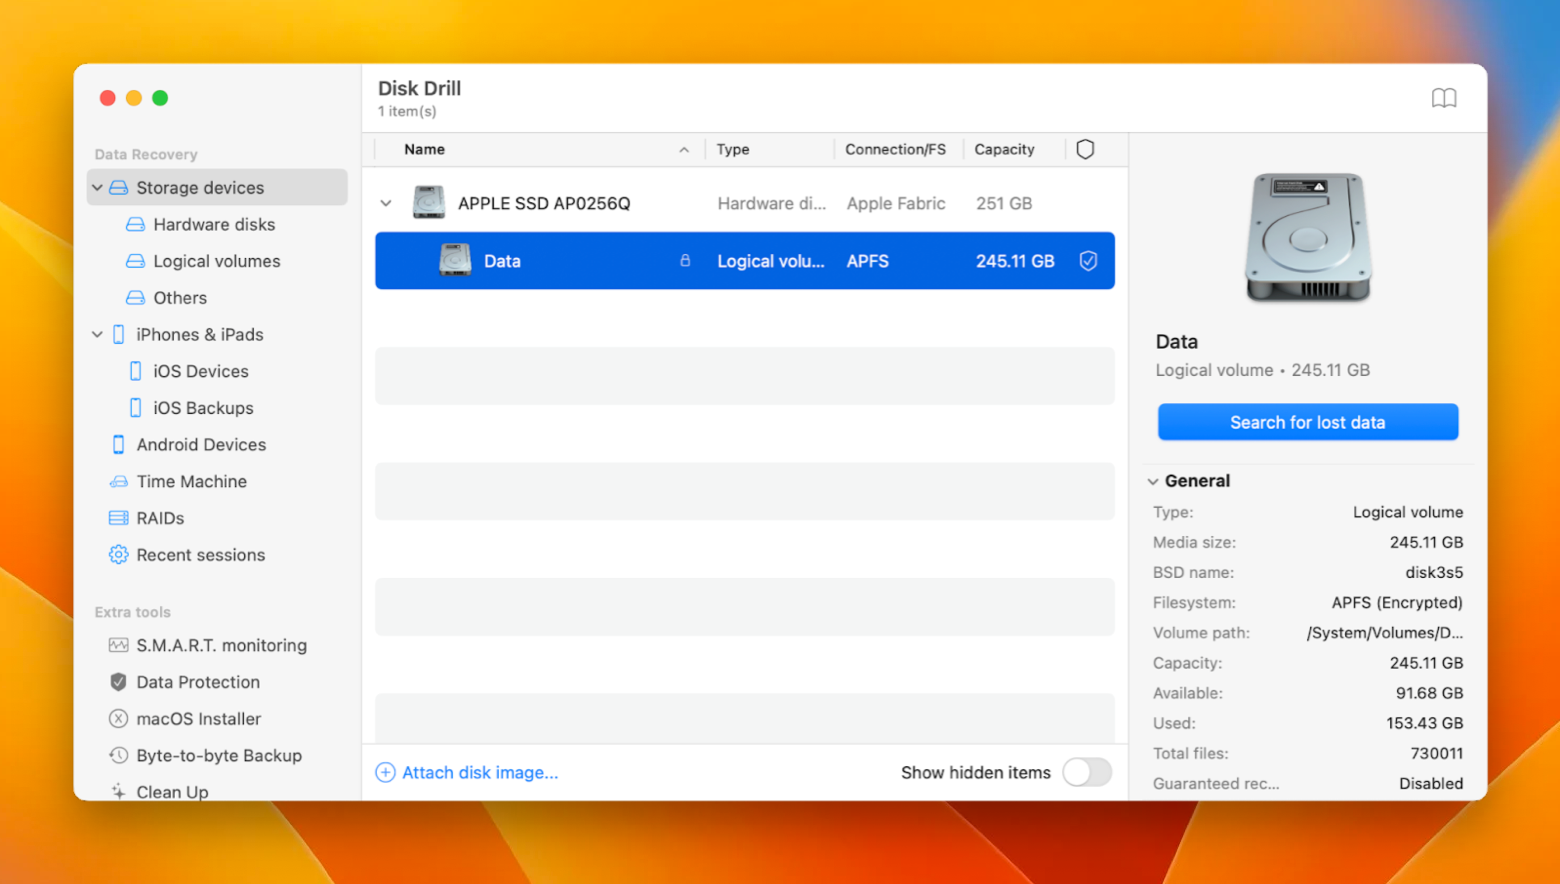Screen dimensions: 1560x884
Task: Click the Storage devices drive icon
Action: (119, 188)
